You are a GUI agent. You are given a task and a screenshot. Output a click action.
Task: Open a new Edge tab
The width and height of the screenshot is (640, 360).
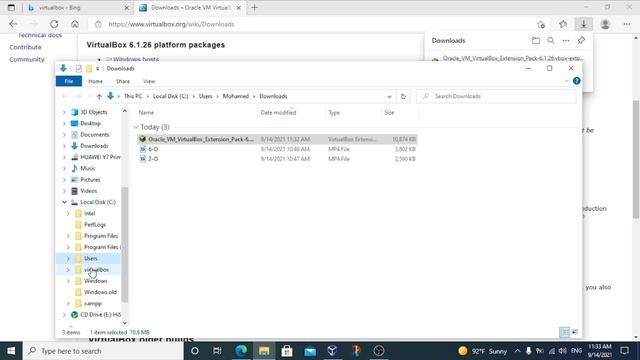click(254, 7)
